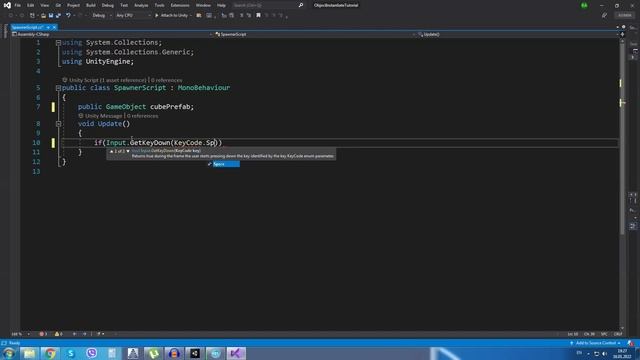Click the Save icon in toolbar
Image resolution: width=640 pixels, height=360 pixels.
(x=51, y=16)
